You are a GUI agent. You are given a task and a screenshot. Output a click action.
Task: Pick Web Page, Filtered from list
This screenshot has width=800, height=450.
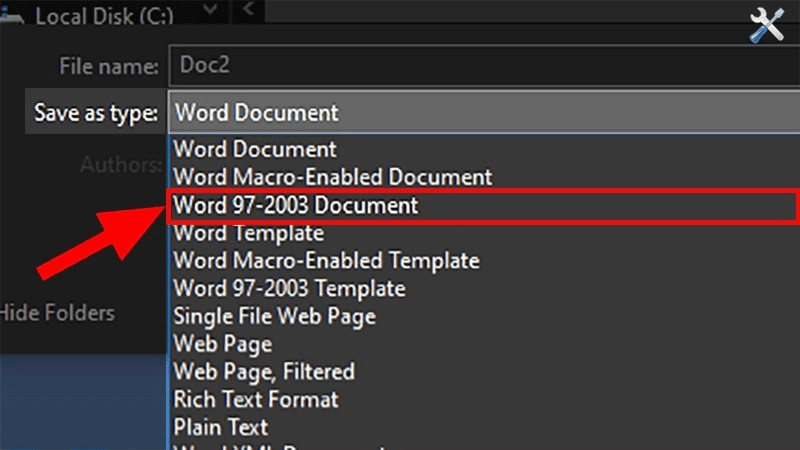[x=264, y=371]
